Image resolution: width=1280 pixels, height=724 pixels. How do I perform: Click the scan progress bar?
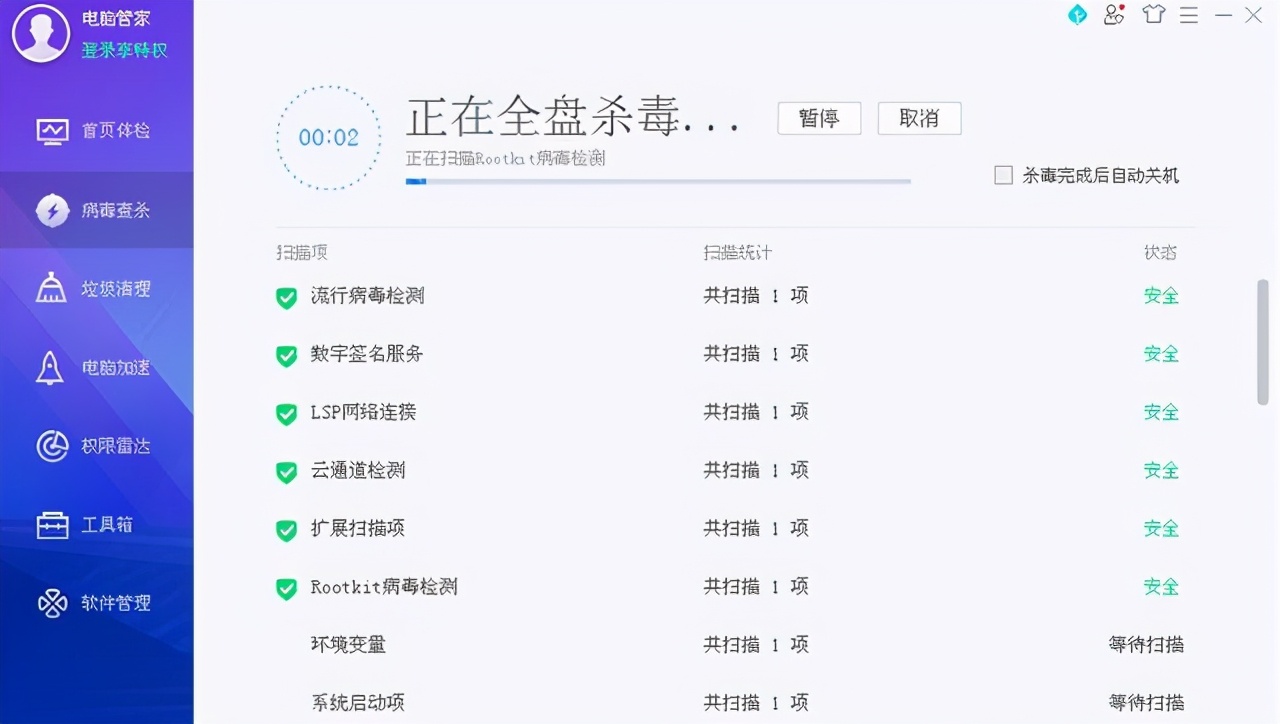658,182
